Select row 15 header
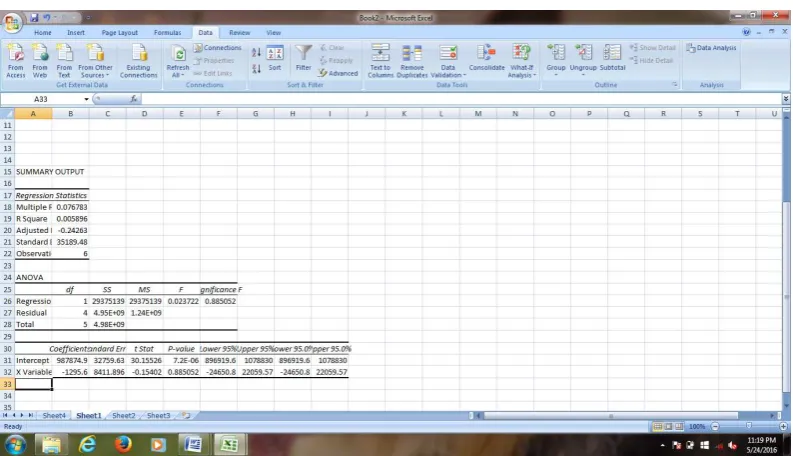793x456 pixels. coord(7,172)
